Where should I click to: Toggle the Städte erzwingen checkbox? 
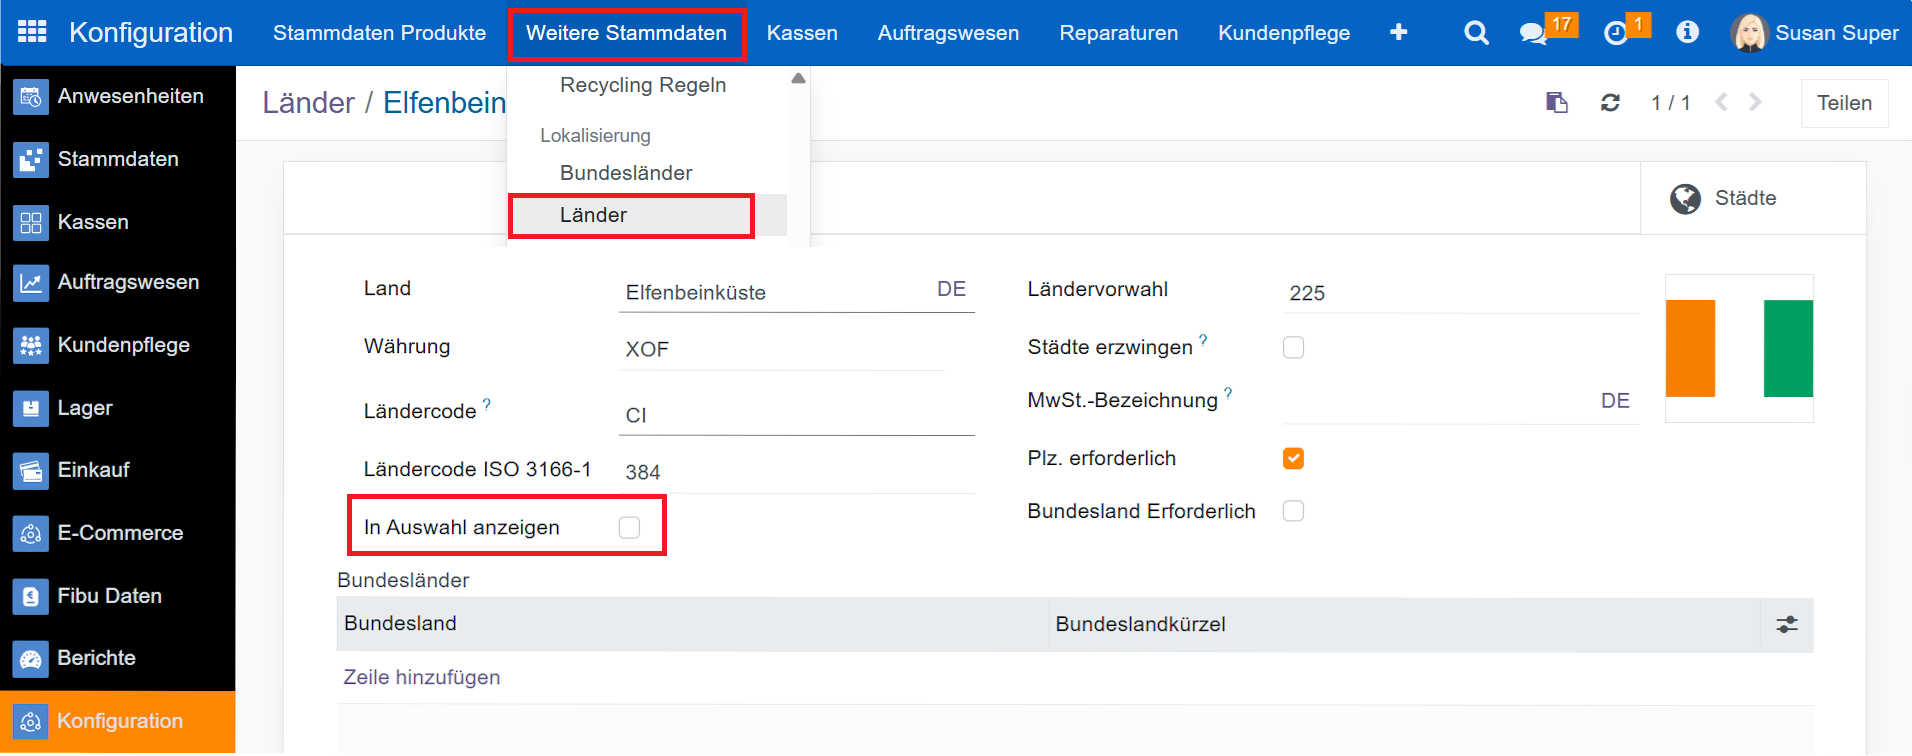point(1293,347)
